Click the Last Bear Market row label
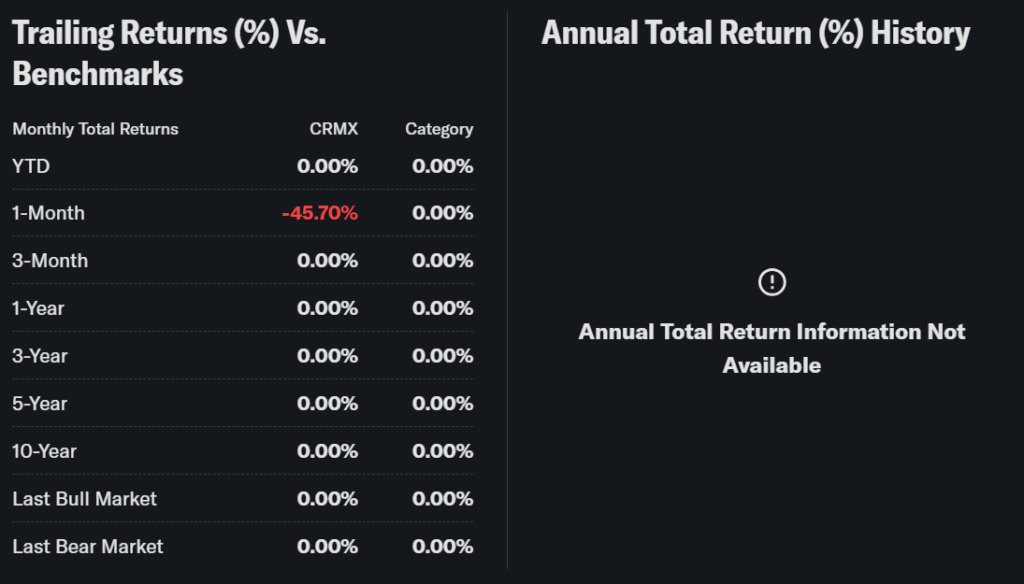1024x584 pixels. (87, 546)
